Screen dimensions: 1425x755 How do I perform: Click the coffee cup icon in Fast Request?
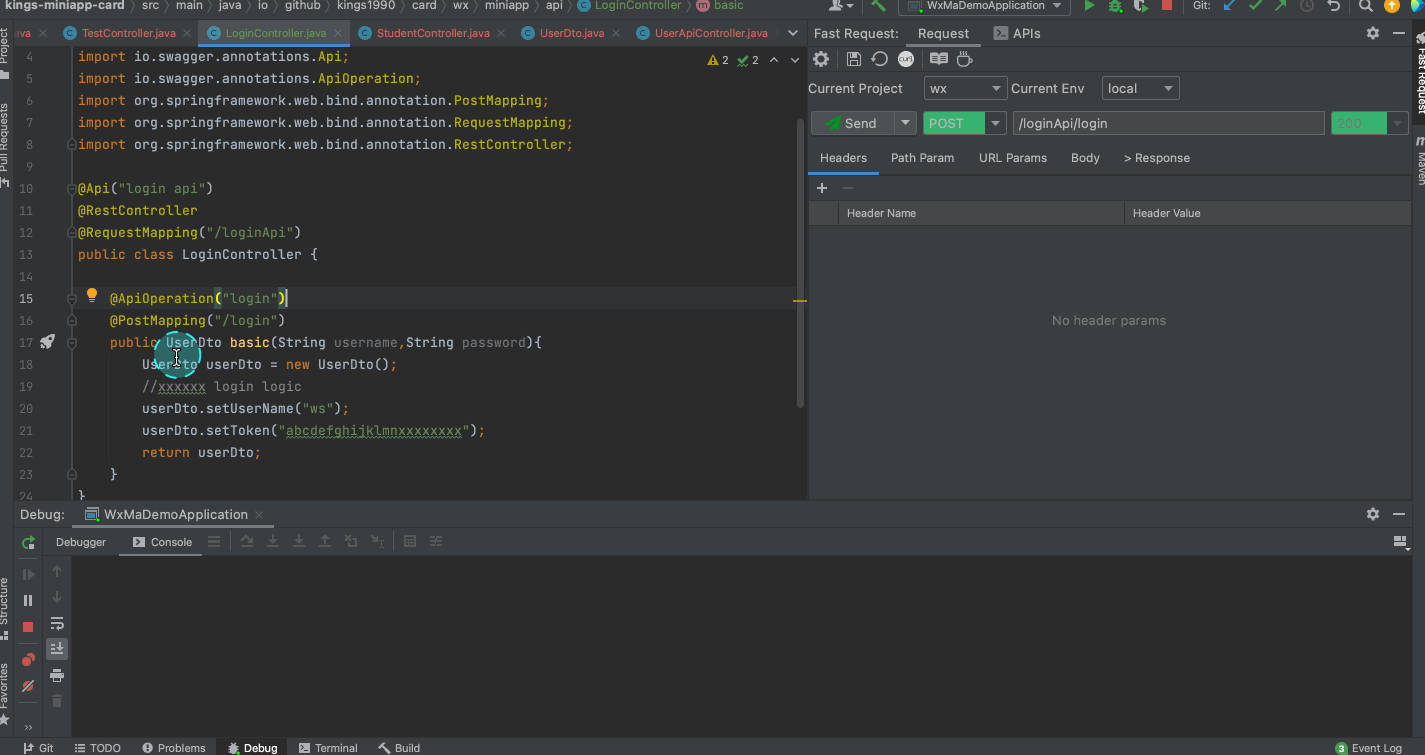[964, 60]
